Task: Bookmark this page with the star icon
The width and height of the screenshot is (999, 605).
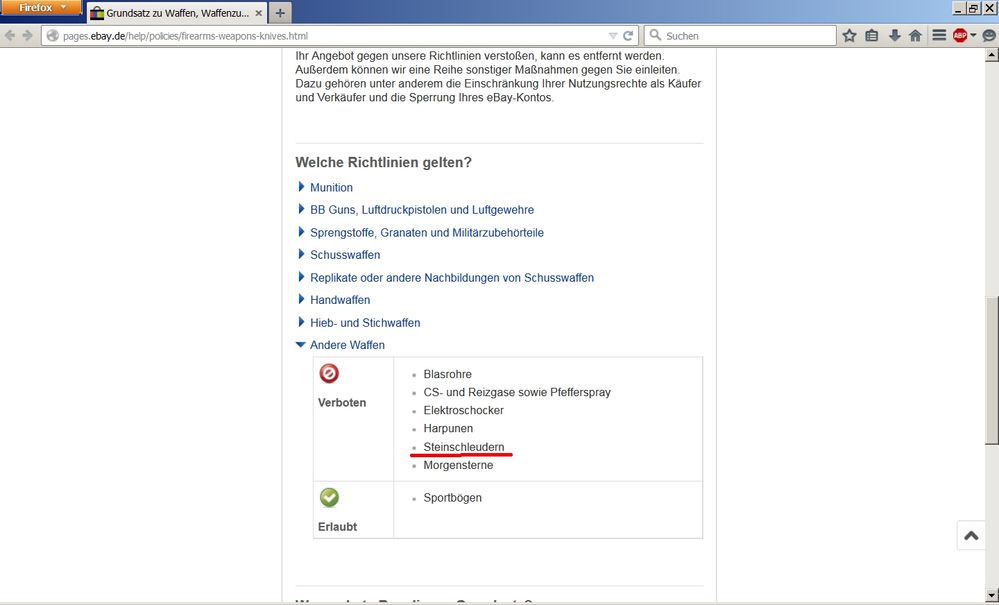Action: [x=849, y=35]
